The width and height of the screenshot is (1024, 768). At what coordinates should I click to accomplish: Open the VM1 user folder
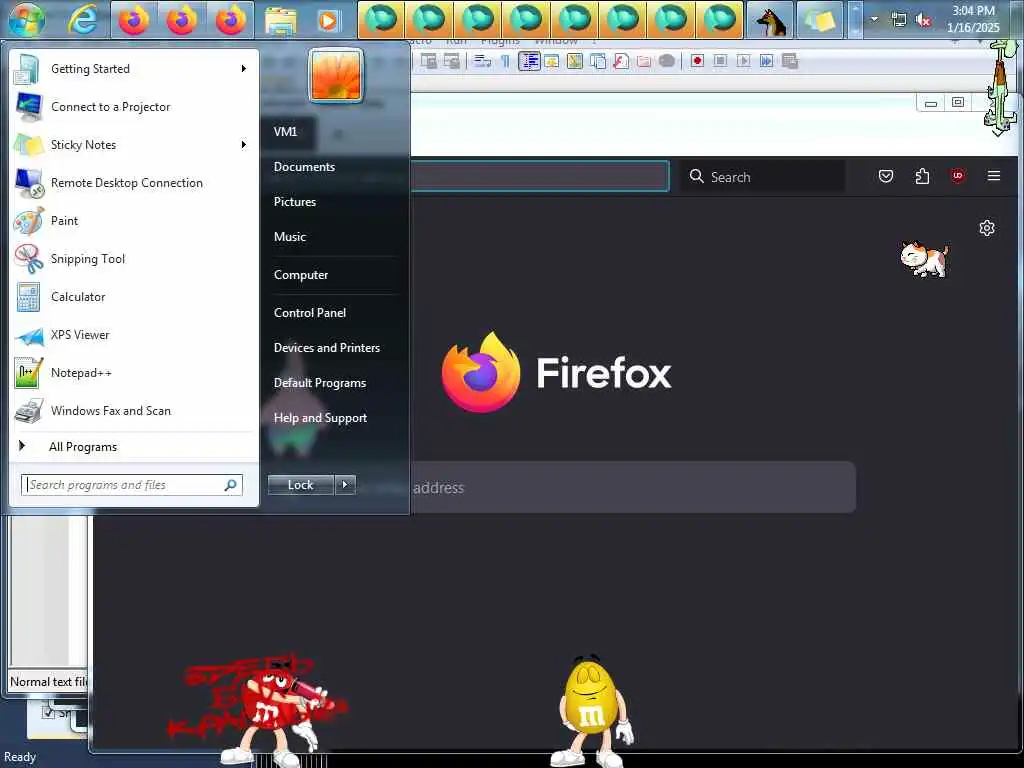coord(285,131)
